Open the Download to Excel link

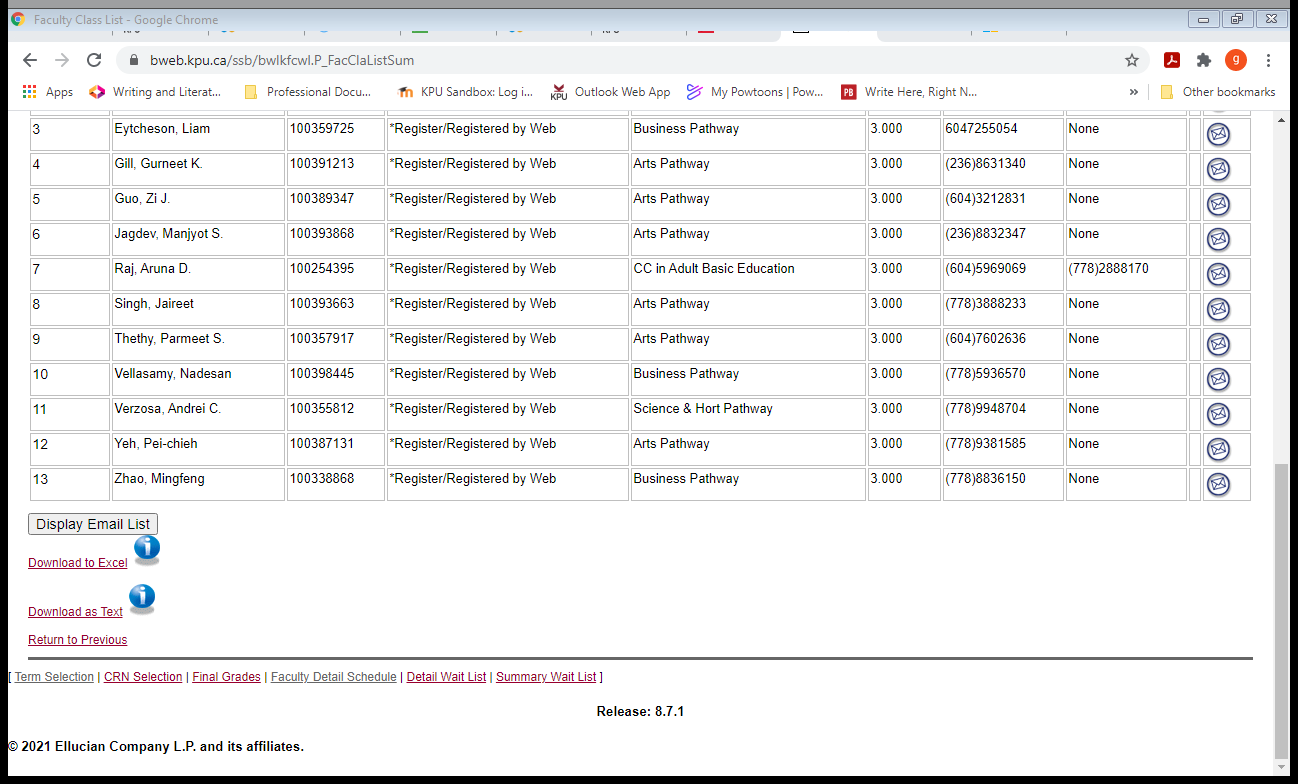[77, 562]
